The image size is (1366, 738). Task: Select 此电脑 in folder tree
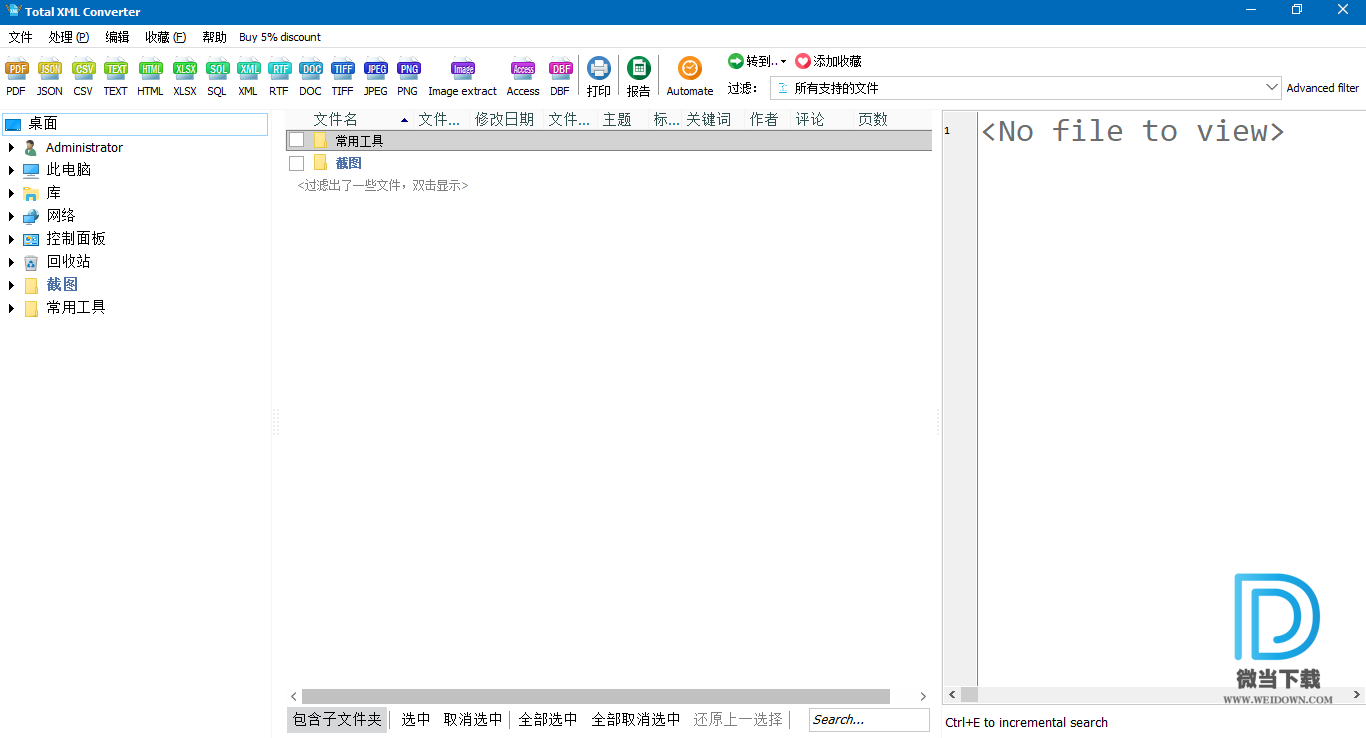pyautogui.click(x=69, y=170)
